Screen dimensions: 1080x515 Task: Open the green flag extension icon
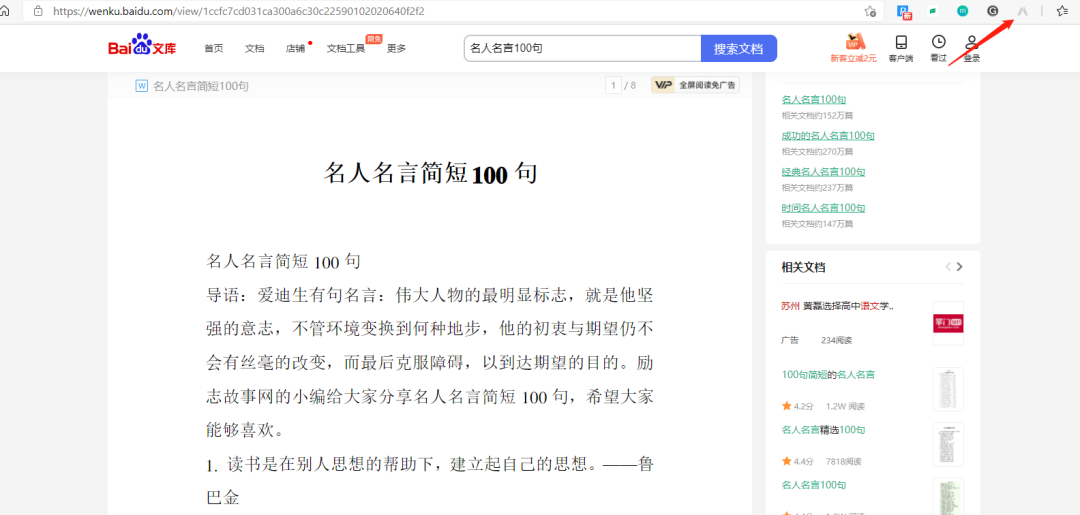[933, 11]
